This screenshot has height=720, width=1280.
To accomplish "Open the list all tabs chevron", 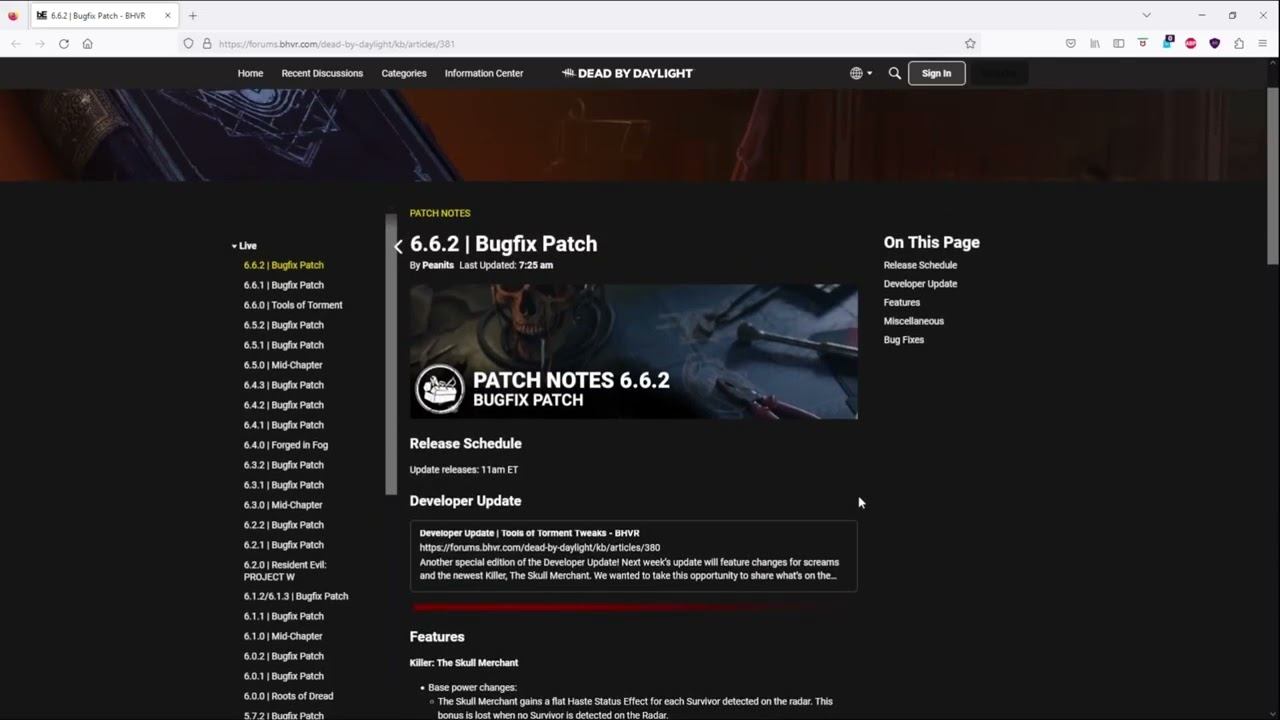I will pyautogui.click(x=1146, y=15).
